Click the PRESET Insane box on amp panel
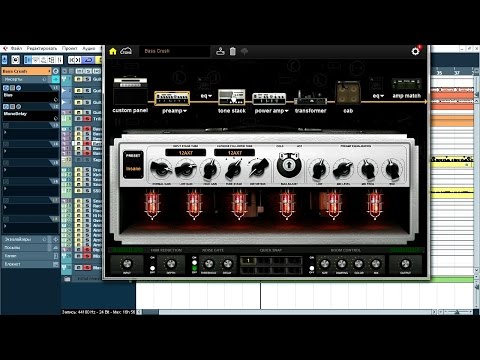480x360 pixels. click(x=133, y=165)
